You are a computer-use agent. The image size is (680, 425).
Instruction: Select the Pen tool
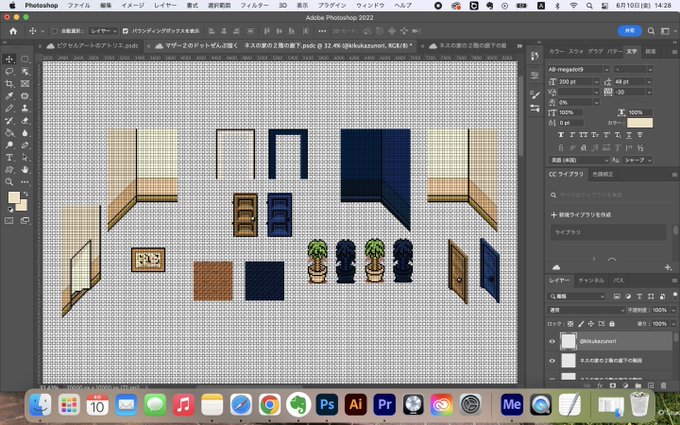[x=25, y=145]
